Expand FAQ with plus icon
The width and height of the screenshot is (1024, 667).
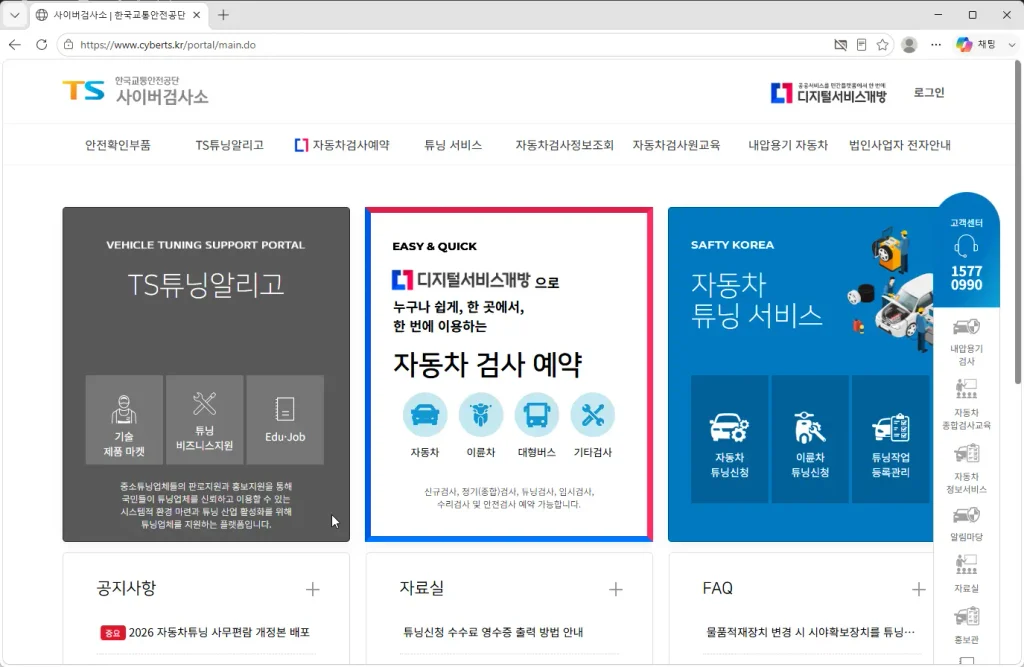coord(918,589)
